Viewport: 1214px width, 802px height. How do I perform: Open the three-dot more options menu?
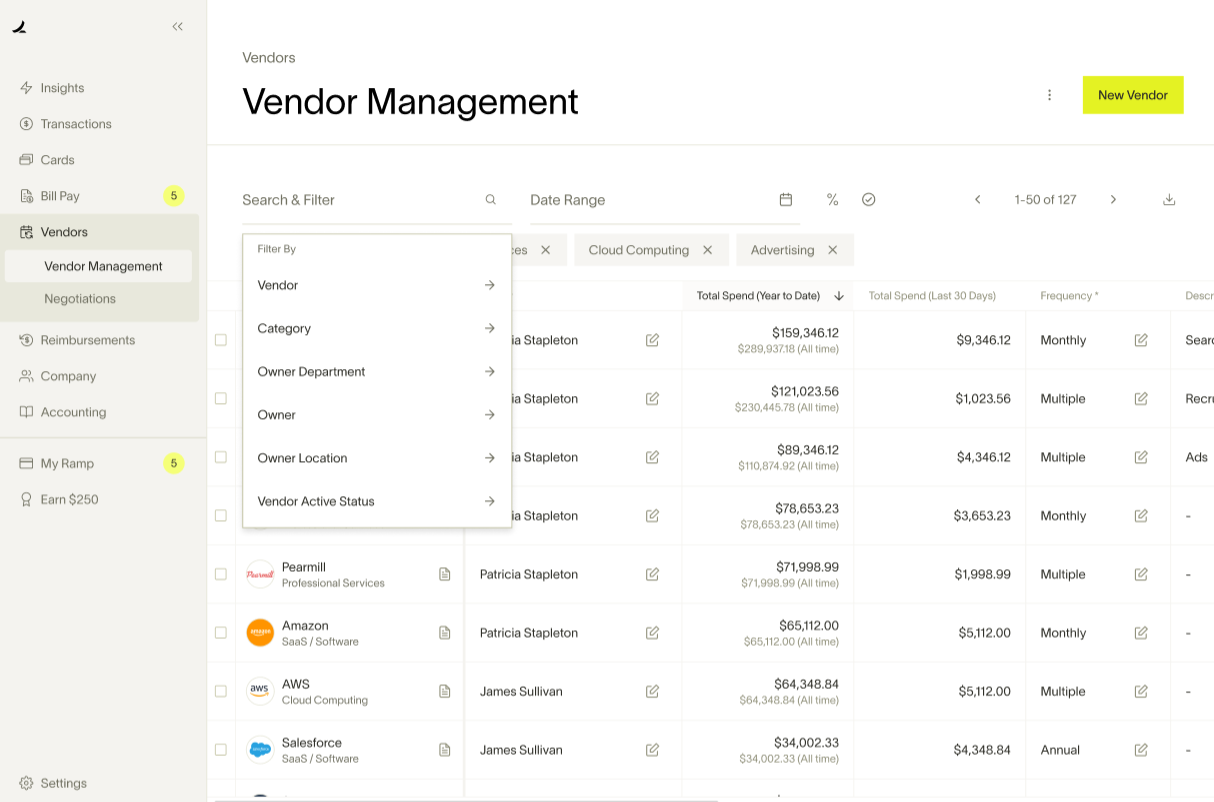pos(1049,95)
